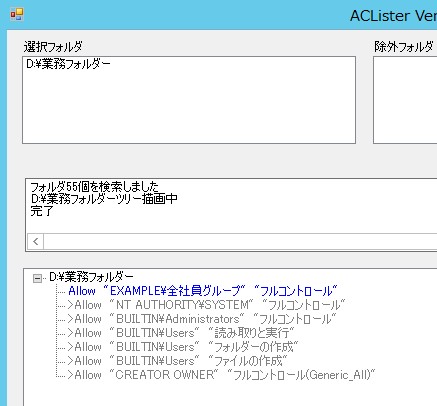Click the 完了 line in the log
This screenshot has width=437, height=406.
pyautogui.click(x=42, y=211)
